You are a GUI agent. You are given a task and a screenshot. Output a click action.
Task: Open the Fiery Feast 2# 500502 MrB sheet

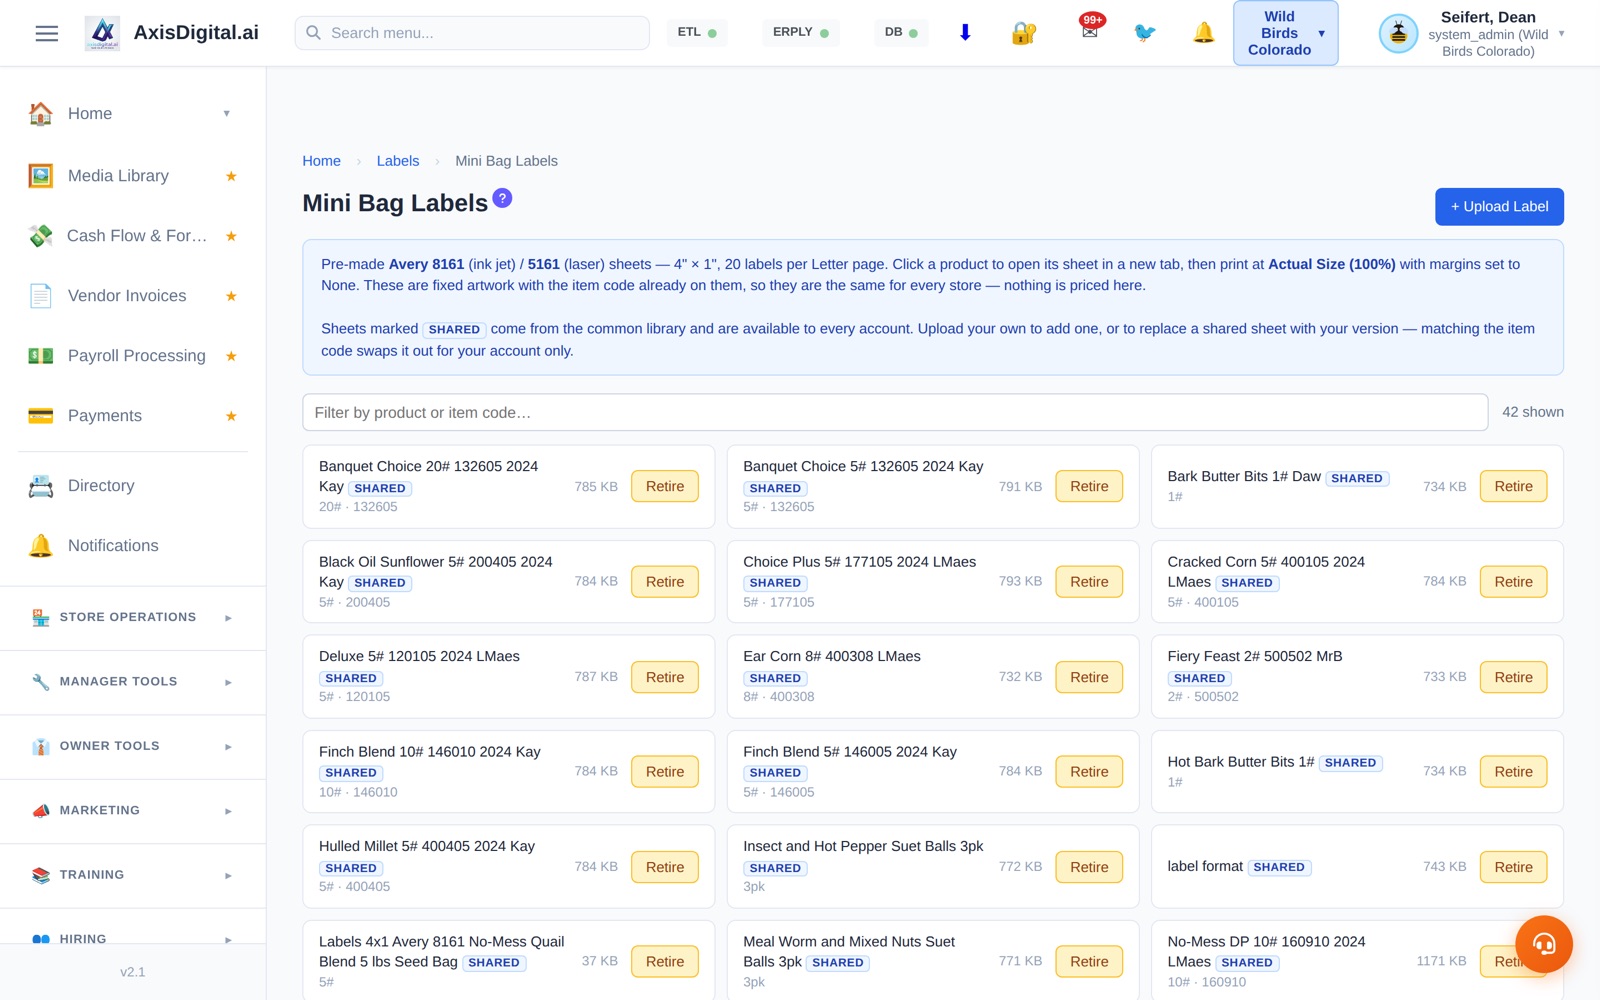(x=1255, y=656)
